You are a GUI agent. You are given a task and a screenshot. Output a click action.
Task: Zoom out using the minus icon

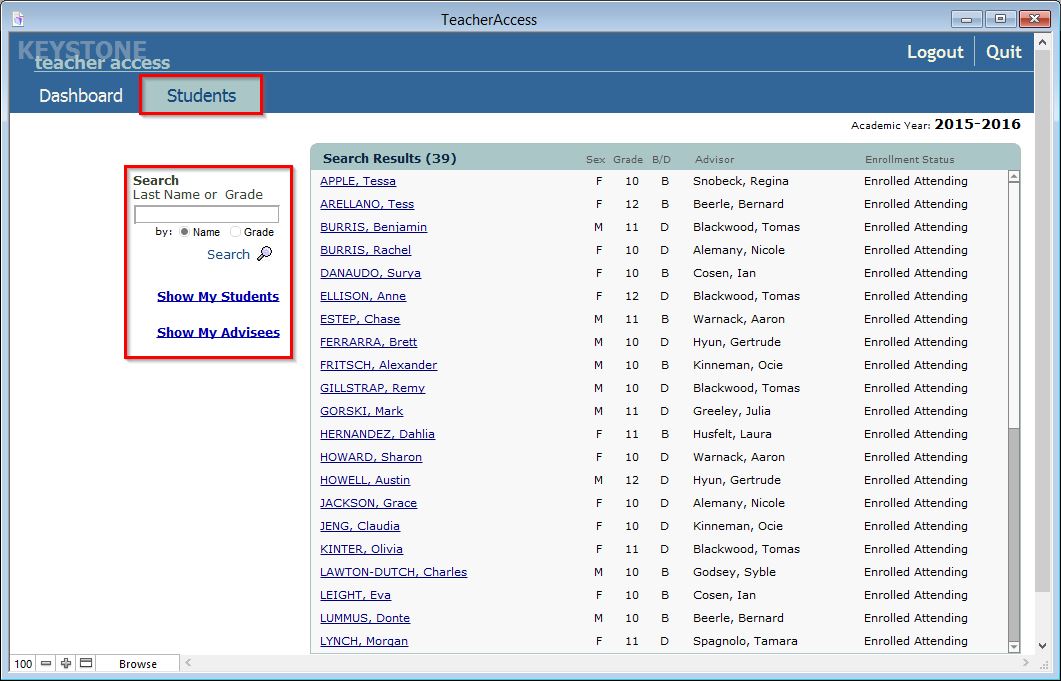[46, 664]
